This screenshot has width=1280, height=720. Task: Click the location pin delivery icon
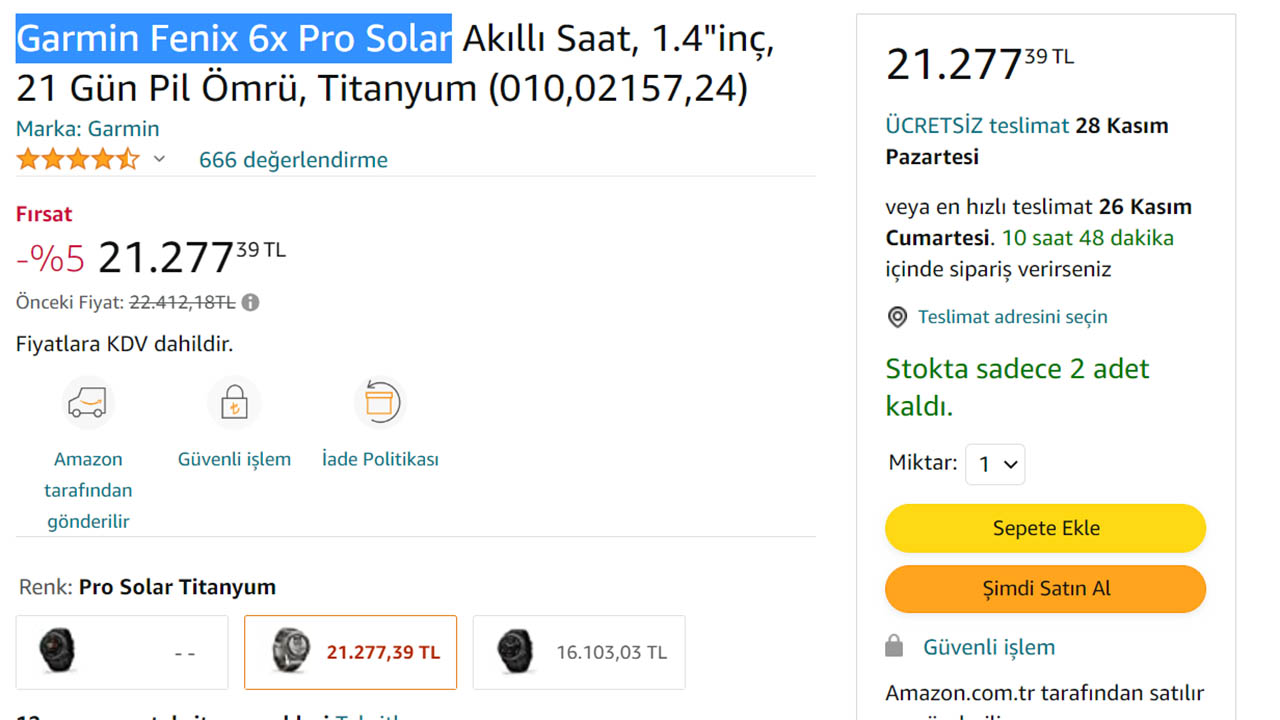(x=898, y=317)
